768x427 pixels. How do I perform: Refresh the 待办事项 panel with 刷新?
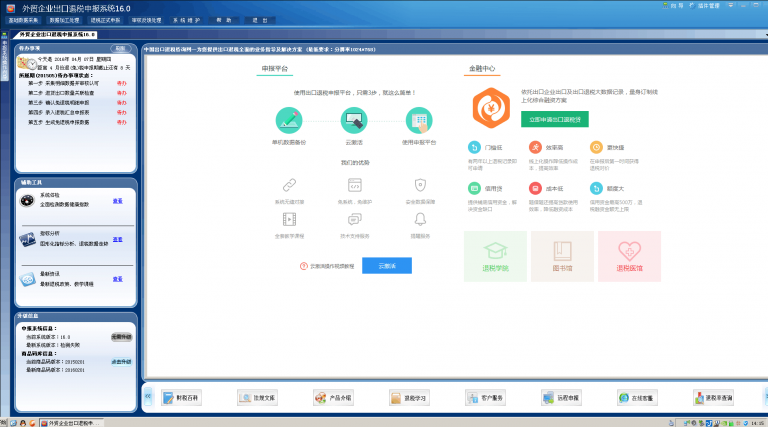click(x=120, y=48)
